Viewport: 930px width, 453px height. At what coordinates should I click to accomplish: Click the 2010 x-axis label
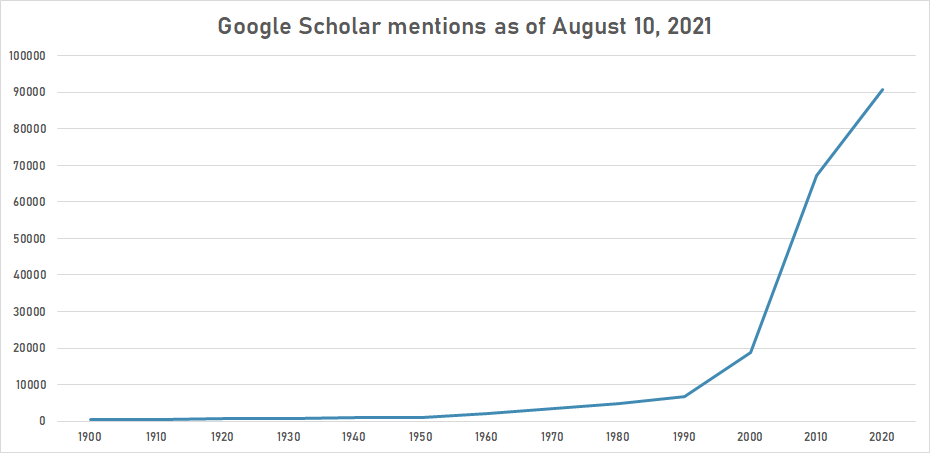(x=816, y=437)
